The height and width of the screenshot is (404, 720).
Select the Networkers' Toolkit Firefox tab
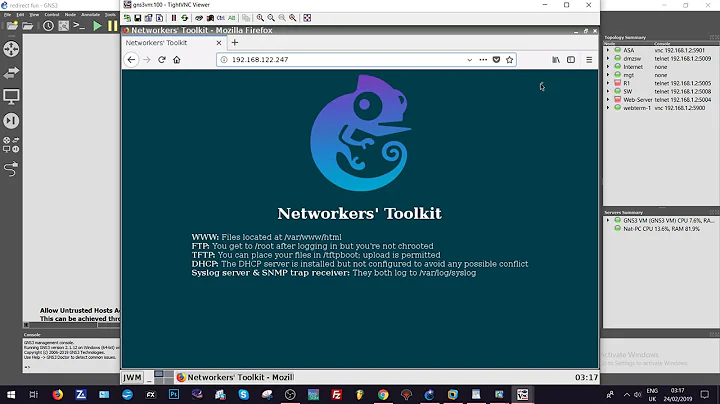(x=174, y=43)
